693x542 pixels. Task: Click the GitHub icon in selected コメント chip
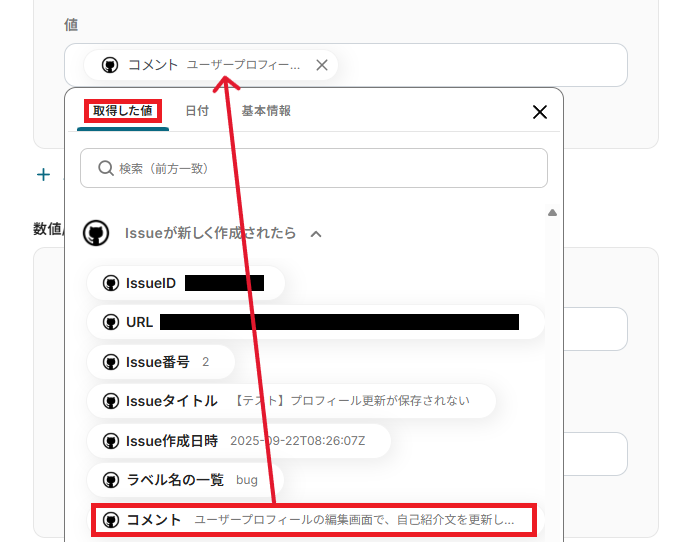click(x=110, y=65)
